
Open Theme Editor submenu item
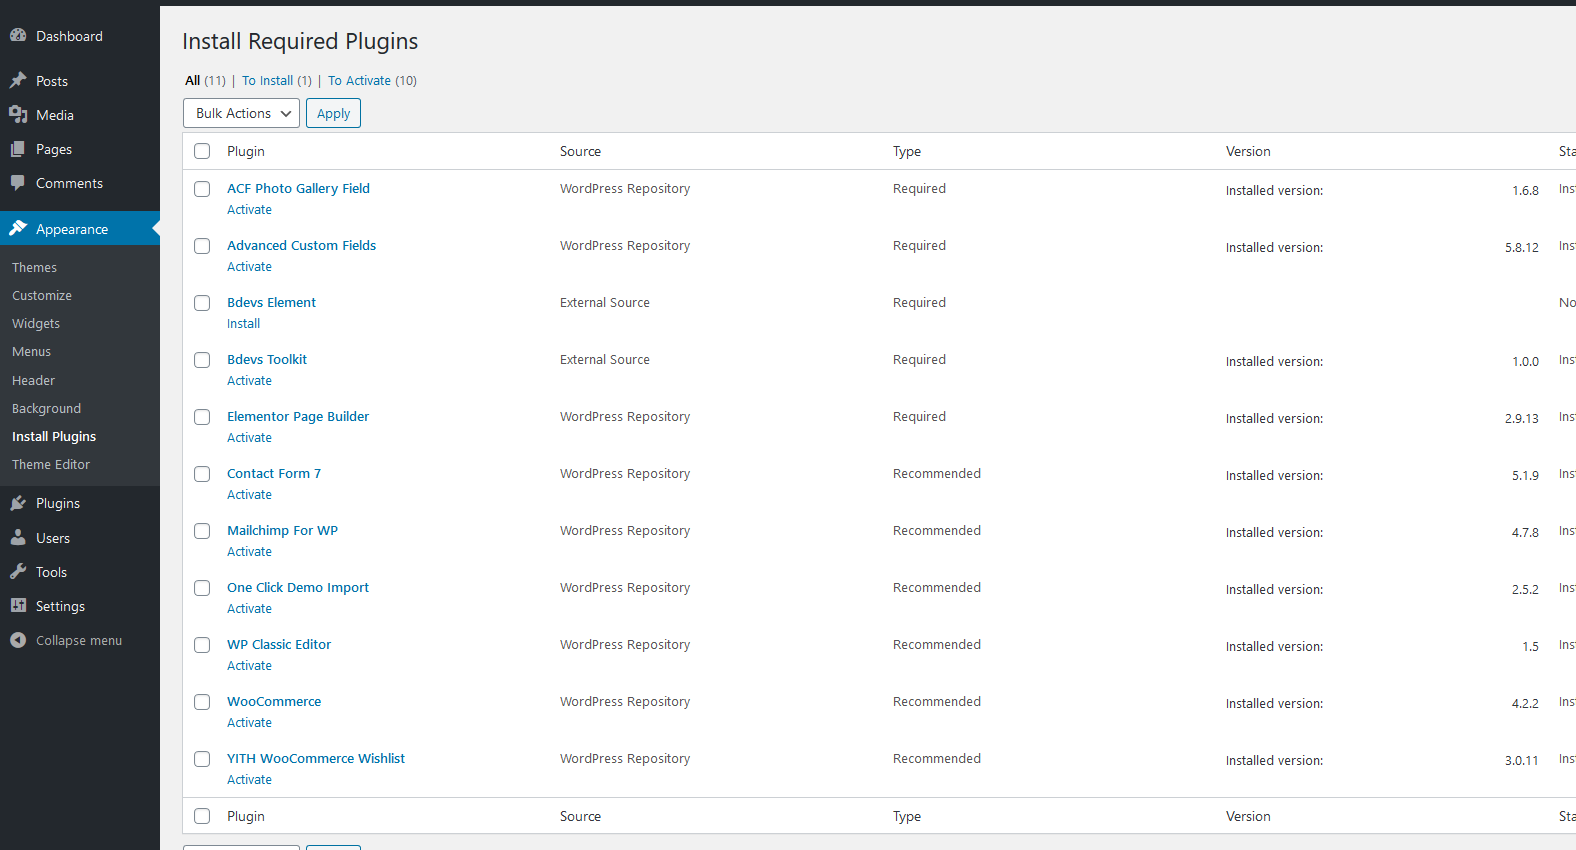point(51,465)
